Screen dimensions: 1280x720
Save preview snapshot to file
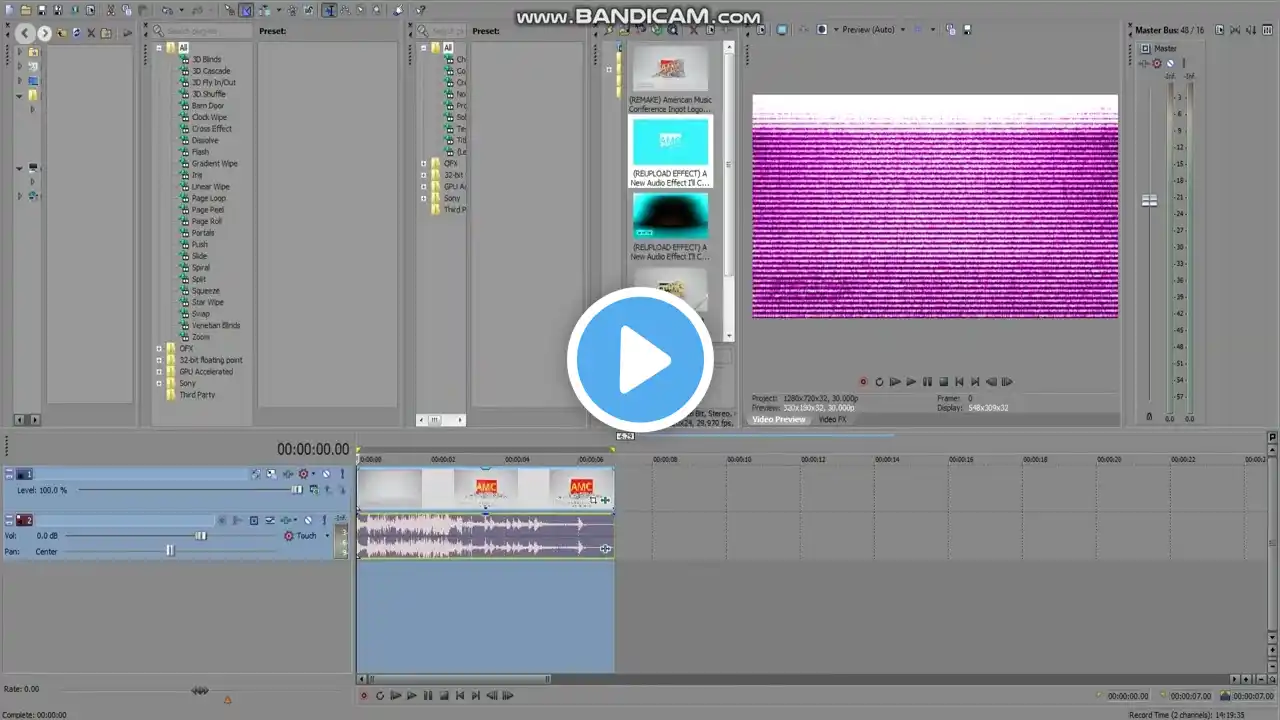click(x=966, y=29)
